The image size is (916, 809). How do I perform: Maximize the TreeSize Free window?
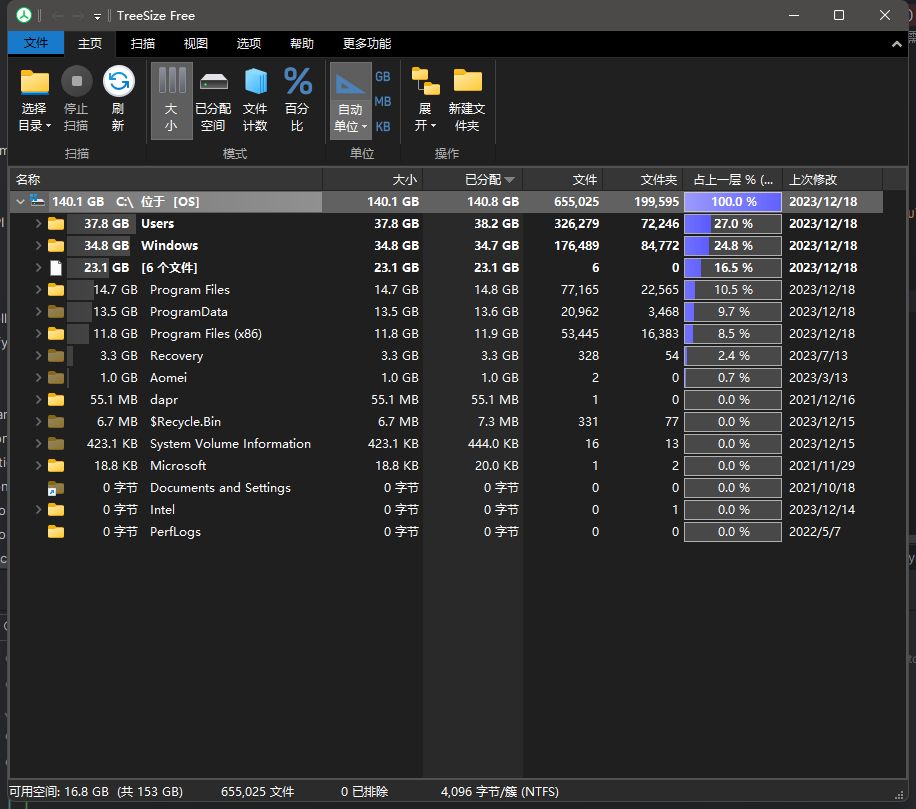[x=839, y=15]
